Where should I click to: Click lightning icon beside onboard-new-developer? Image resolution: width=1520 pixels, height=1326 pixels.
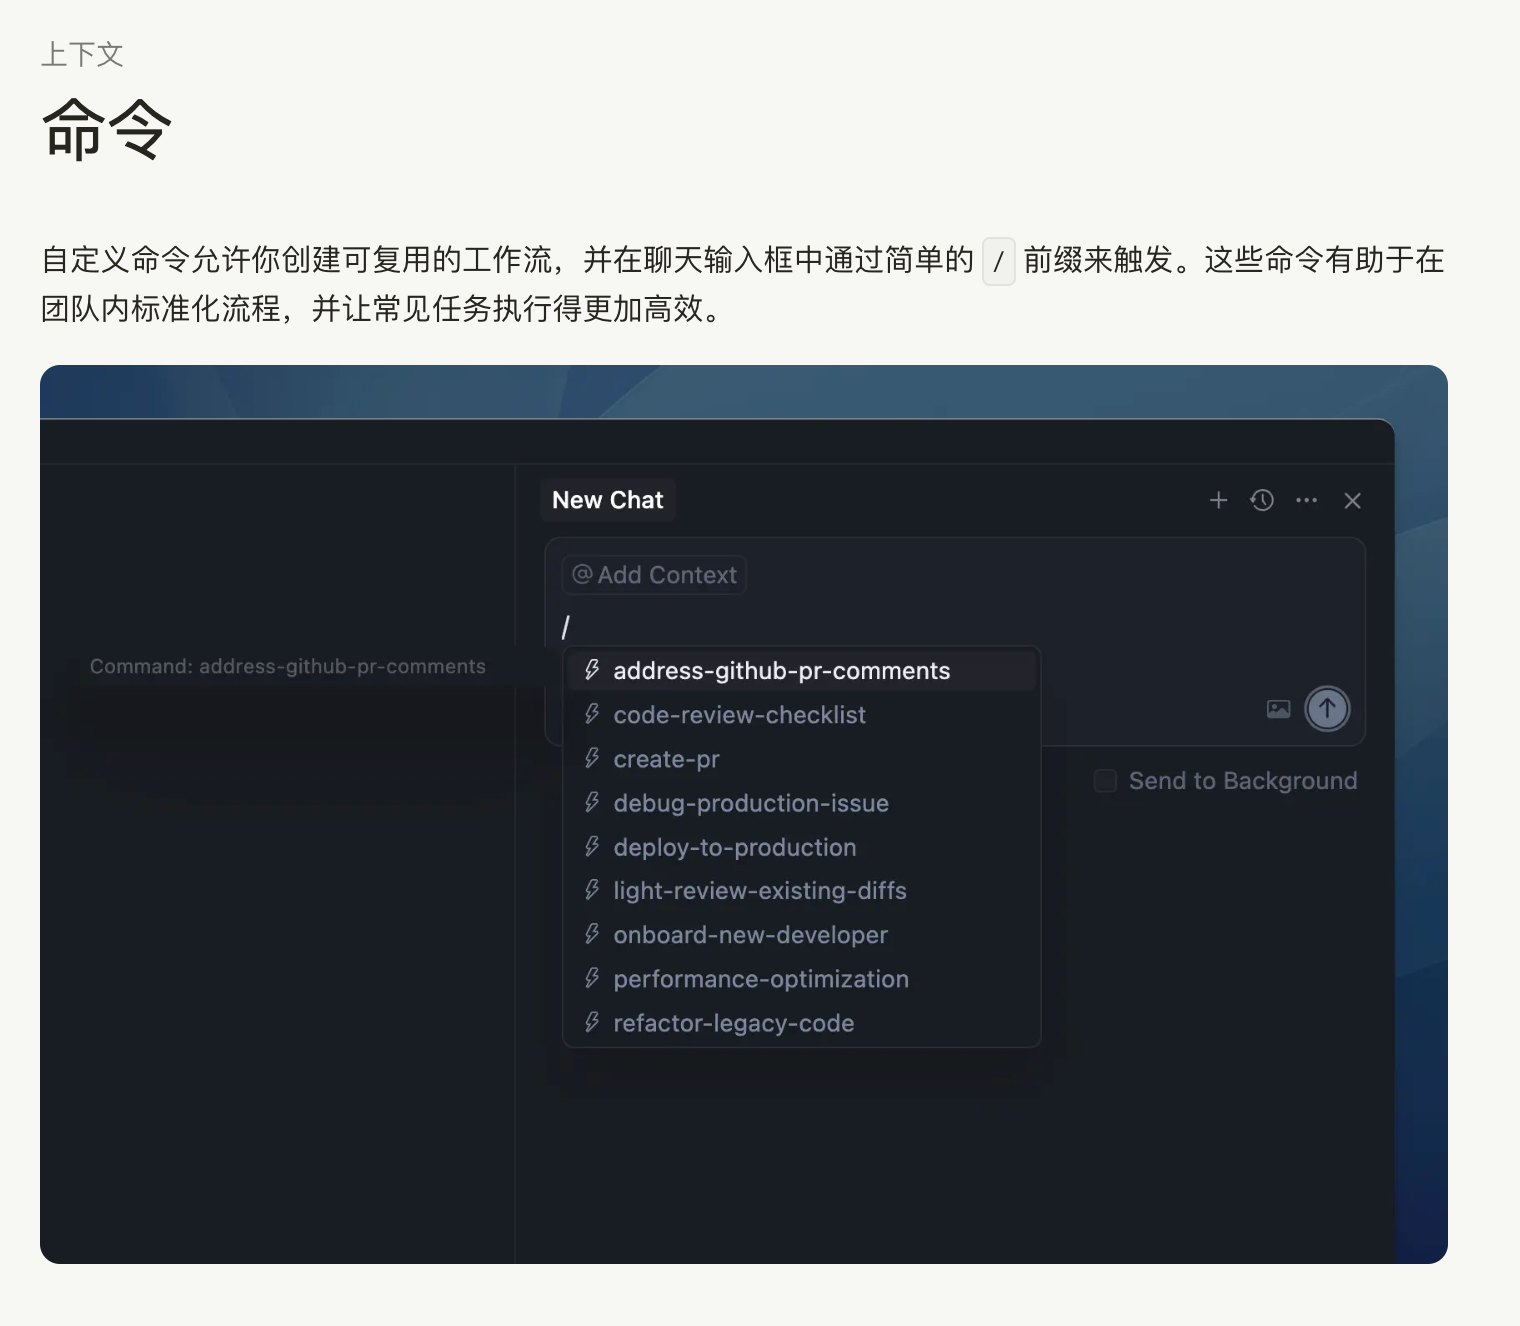tap(592, 934)
